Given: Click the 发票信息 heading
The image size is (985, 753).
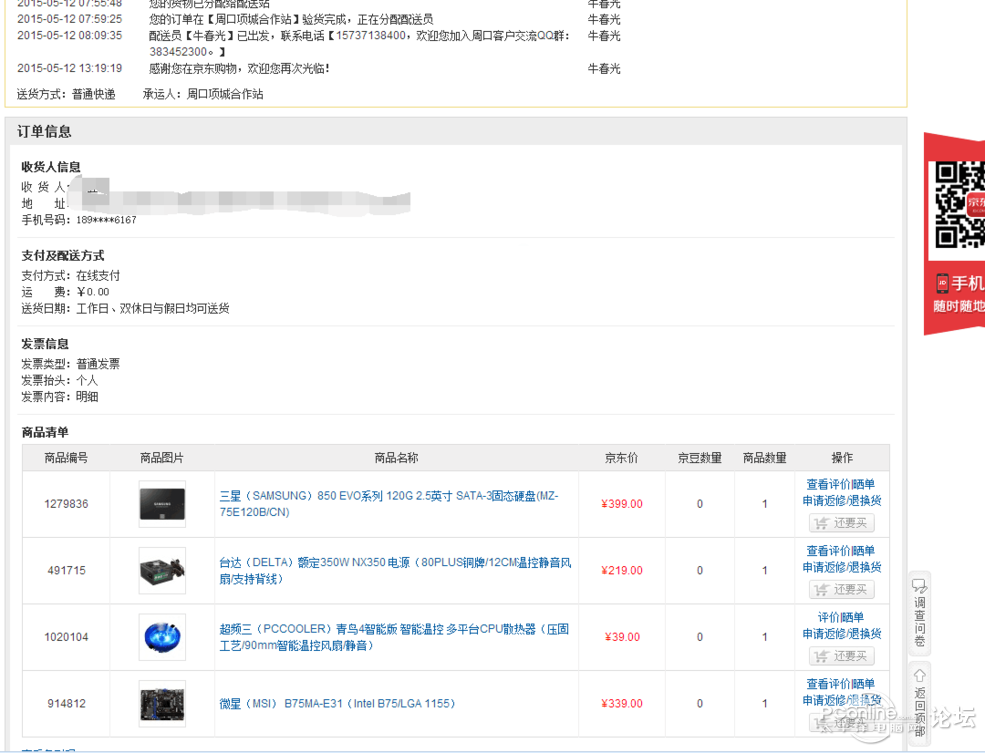Looking at the screenshot, I should (45, 344).
